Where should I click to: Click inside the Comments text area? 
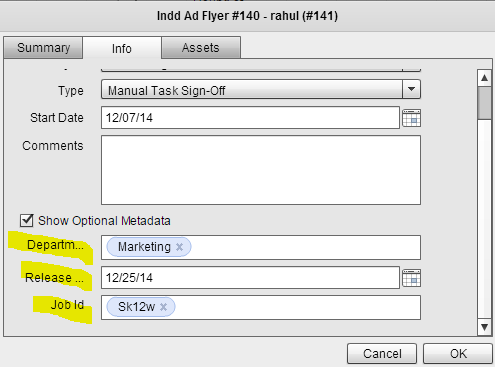pyautogui.click(x=261, y=170)
